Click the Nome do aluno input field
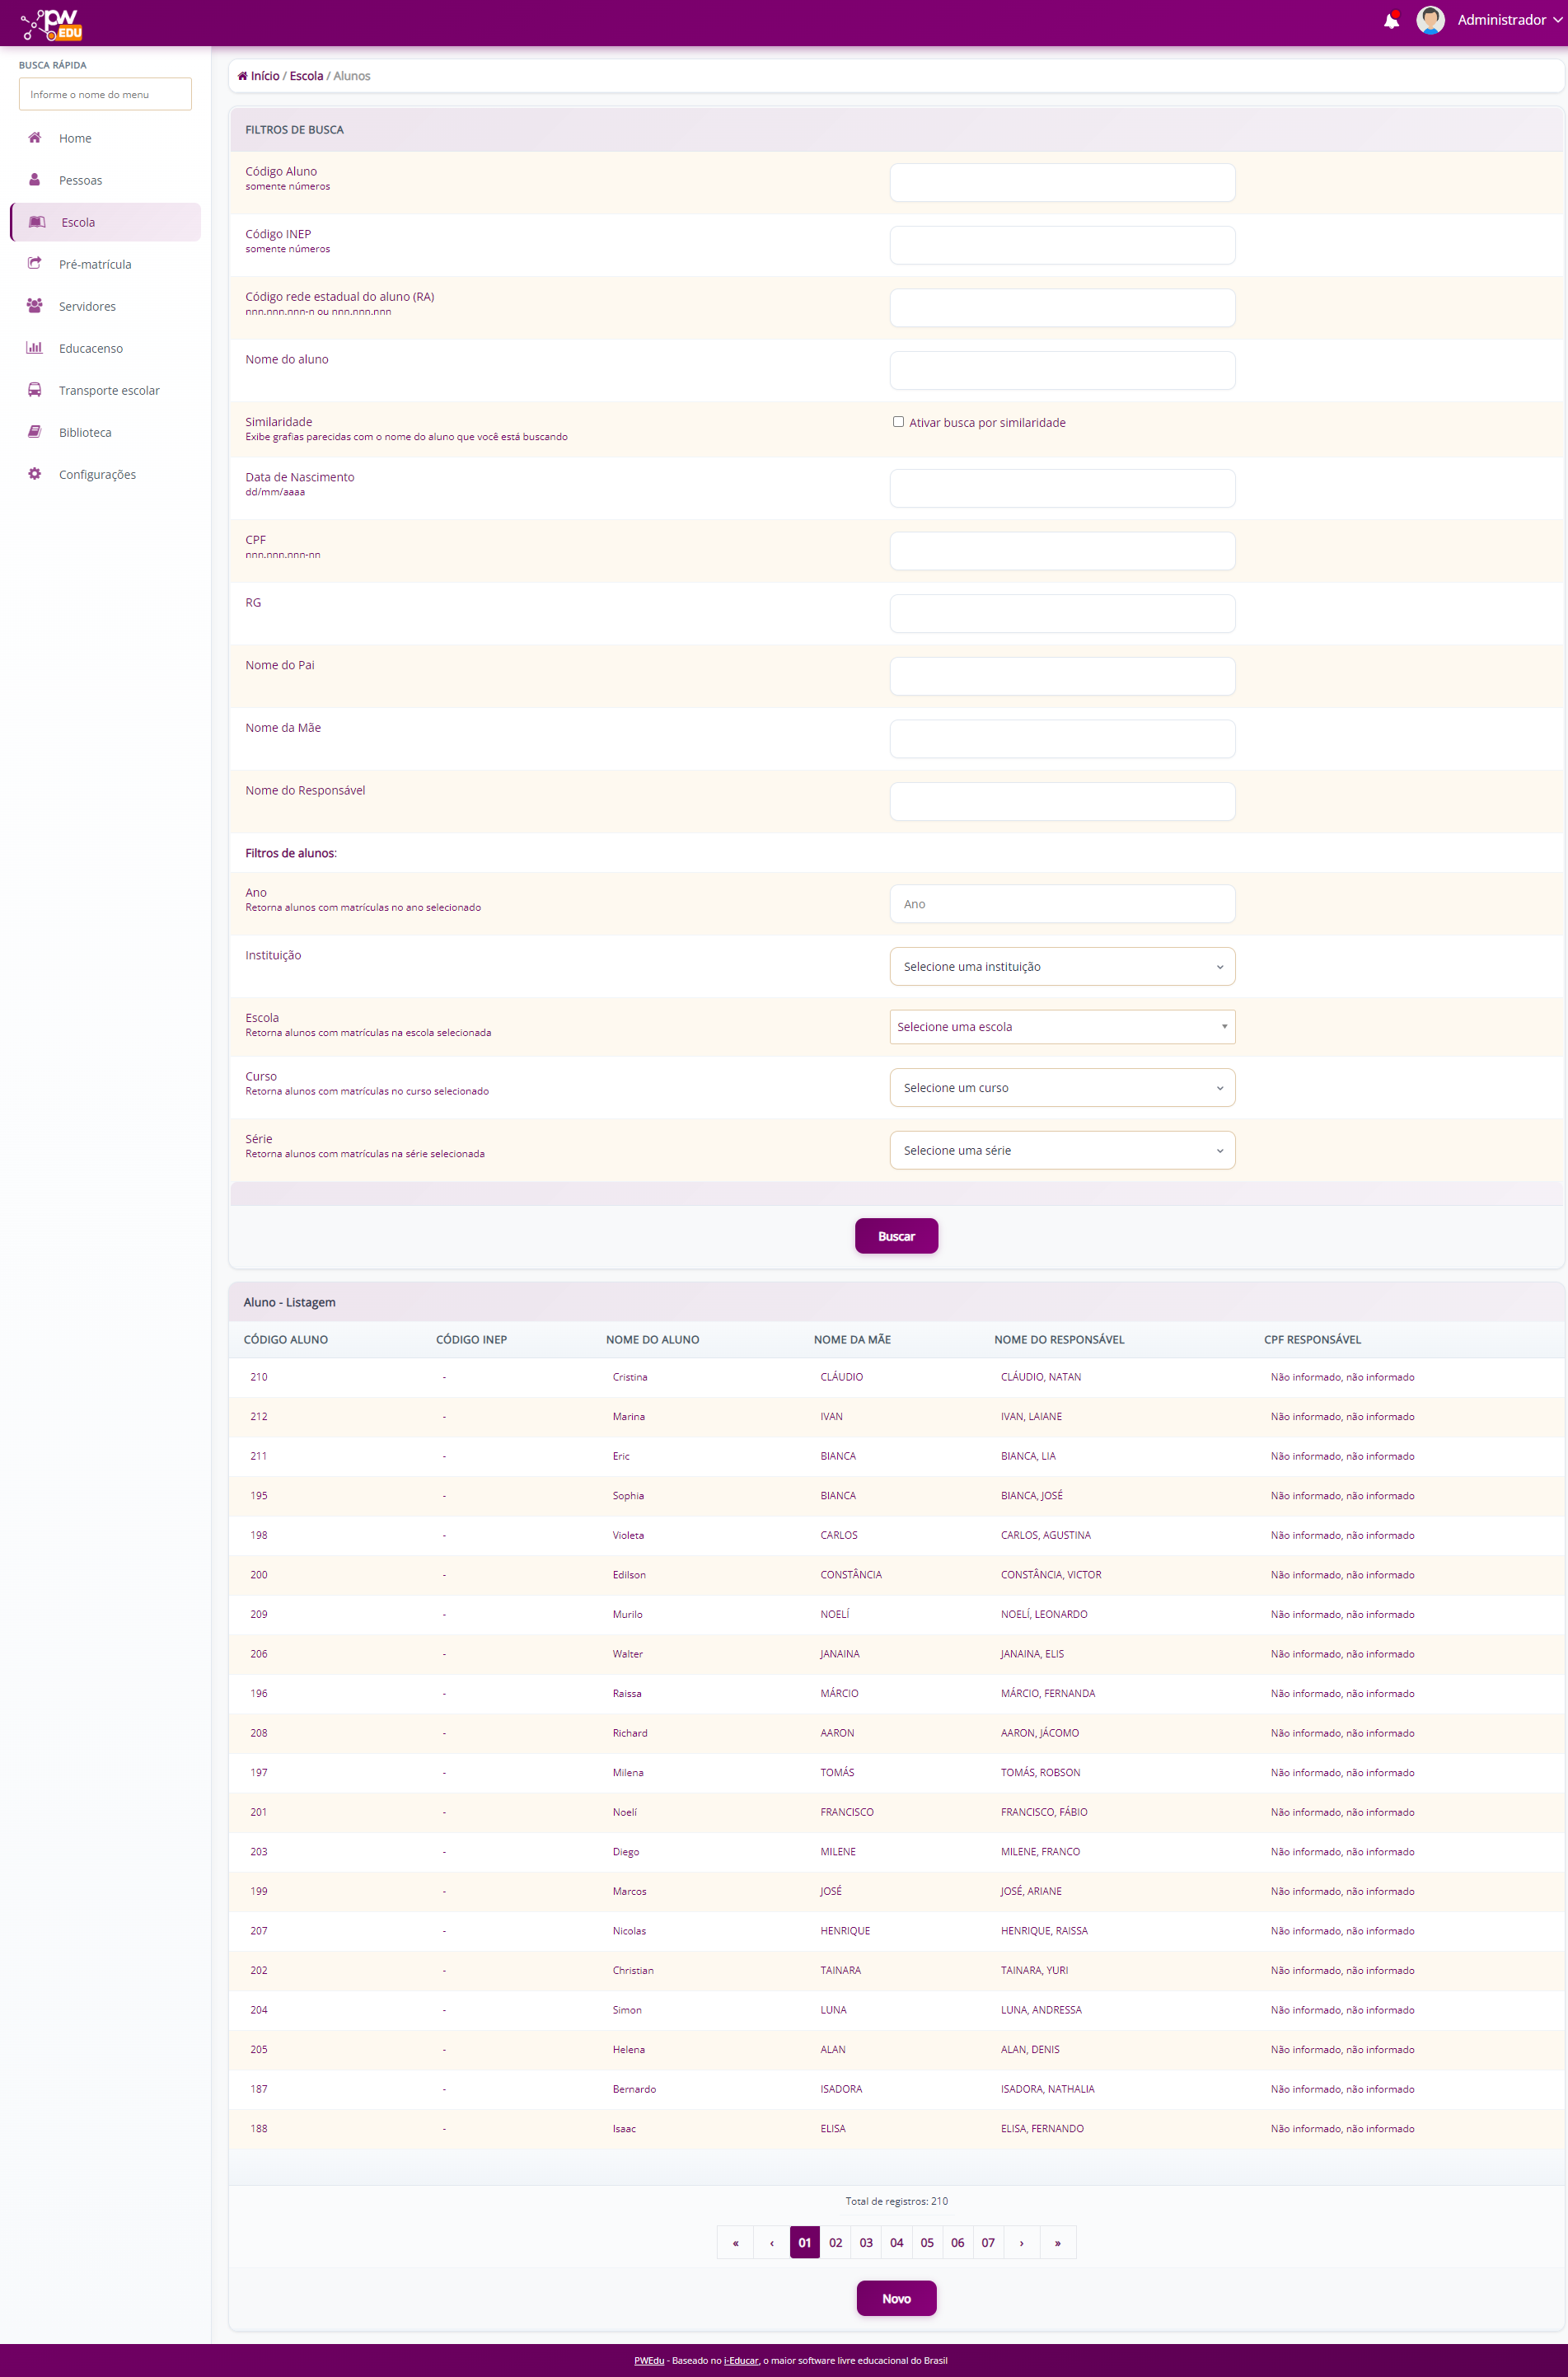The height and width of the screenshot is (2377, 1568). [x=1061, y=371]
